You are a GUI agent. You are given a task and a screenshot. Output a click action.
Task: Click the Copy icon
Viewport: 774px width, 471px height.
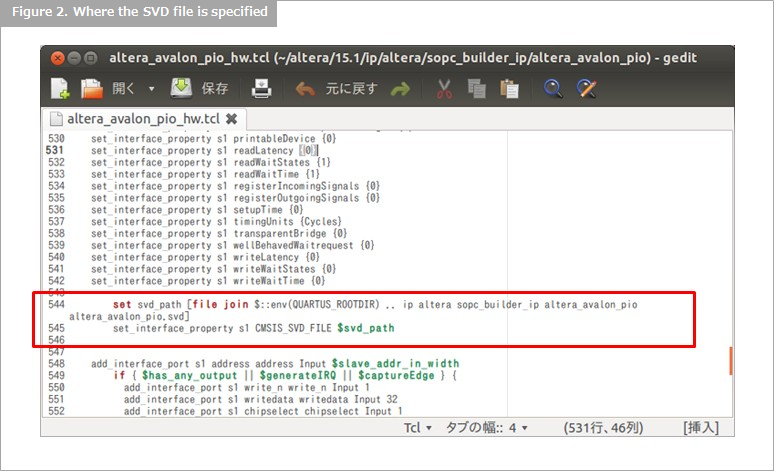(476, 89)
